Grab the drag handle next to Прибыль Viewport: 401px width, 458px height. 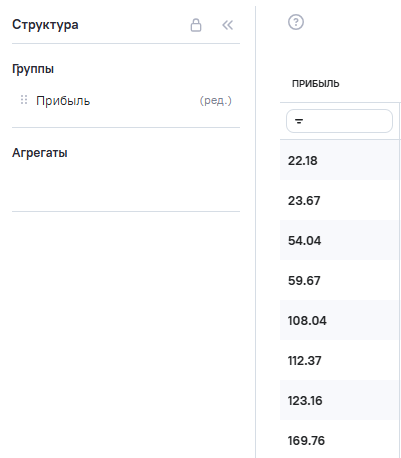[x=24, y=100]
